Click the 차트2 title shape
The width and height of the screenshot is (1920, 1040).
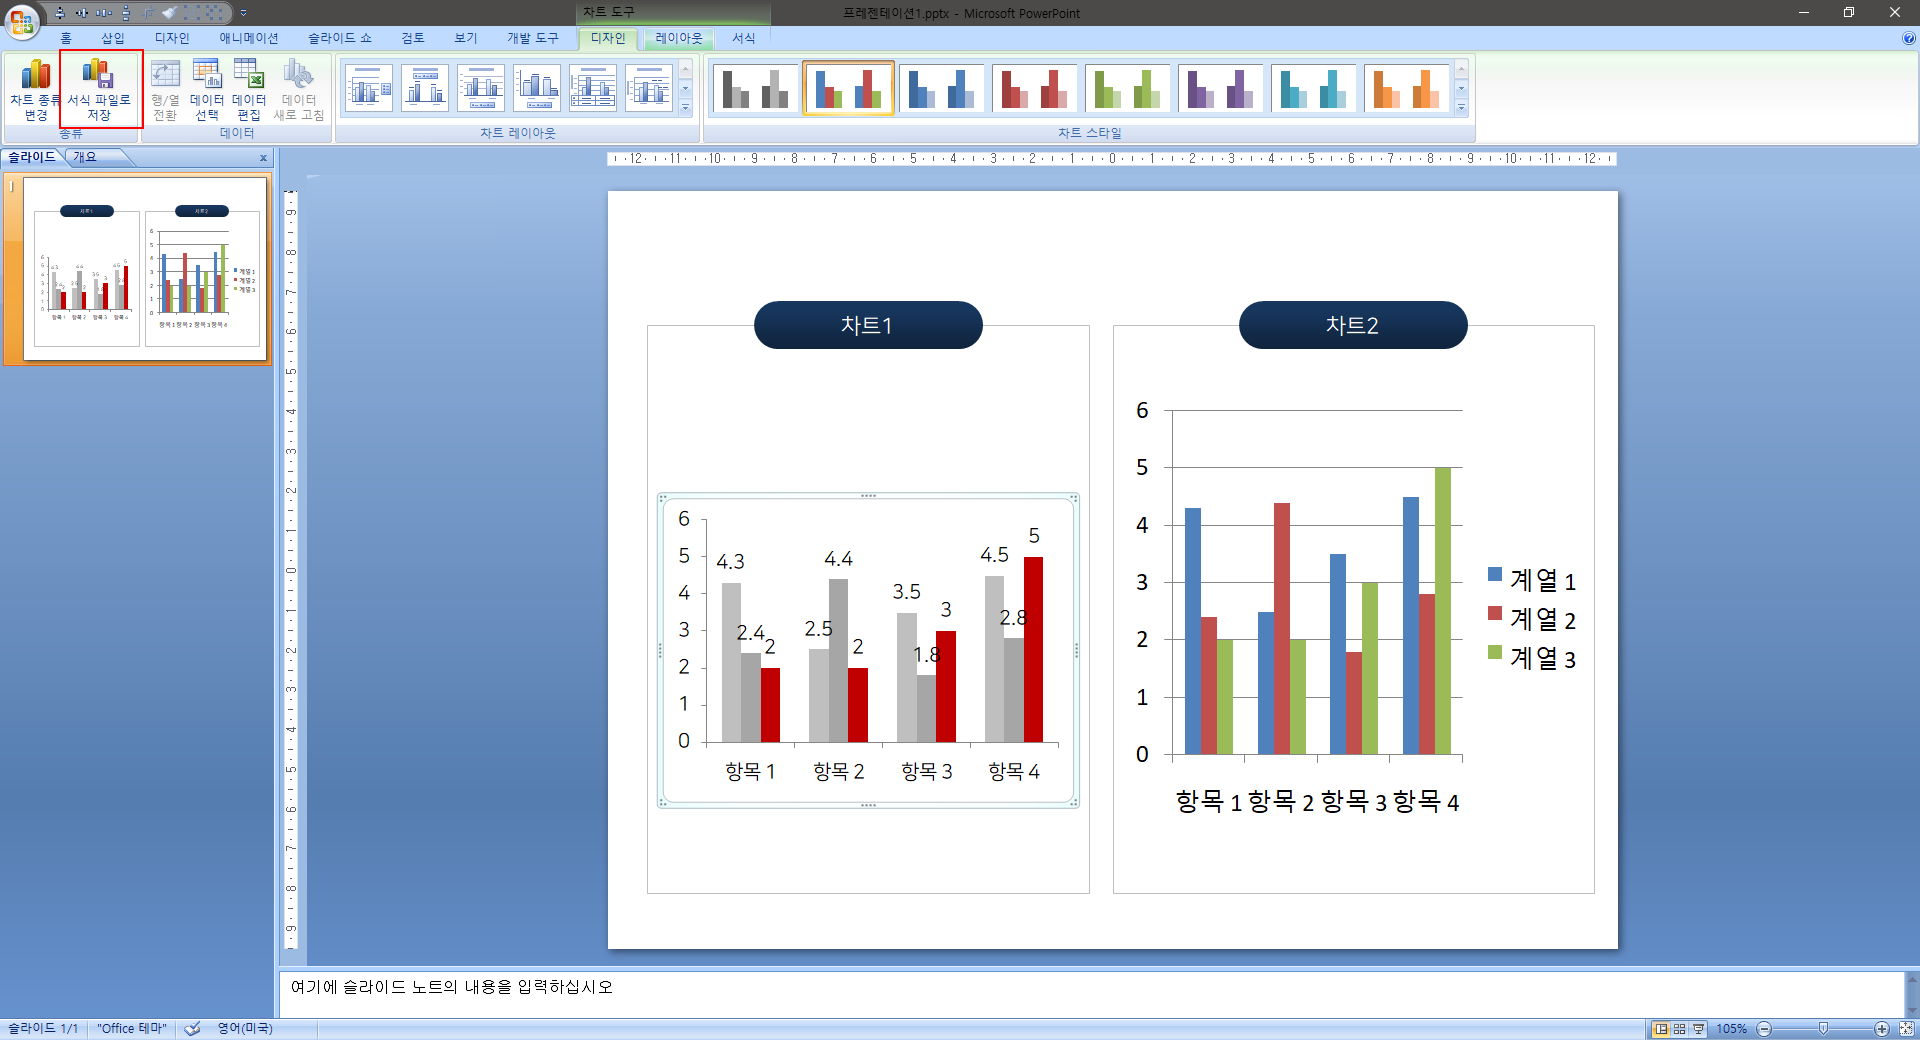point(1353,325)
